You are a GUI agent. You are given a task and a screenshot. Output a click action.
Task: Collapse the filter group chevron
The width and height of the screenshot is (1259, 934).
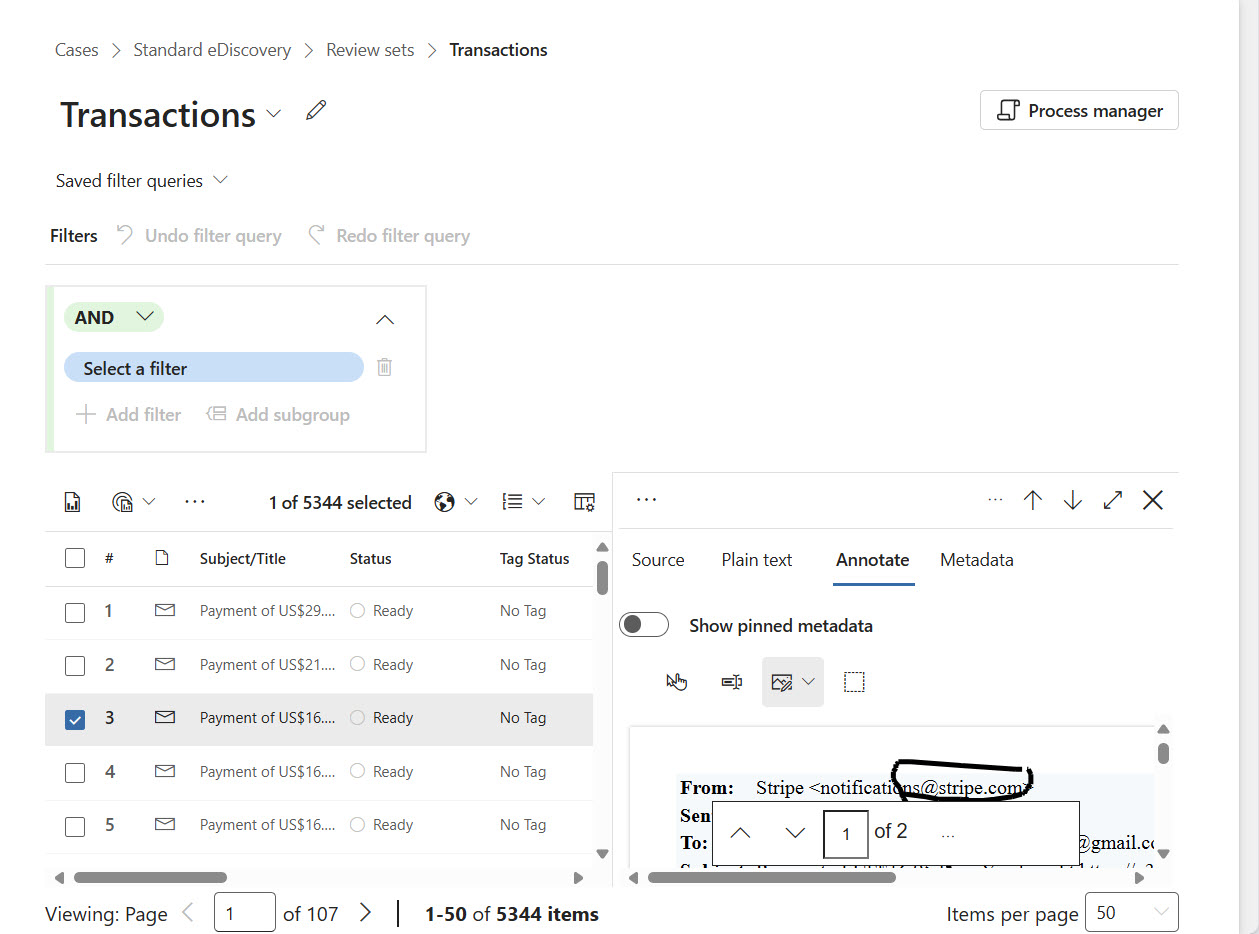pyautogui.click(x=385, y=319)
